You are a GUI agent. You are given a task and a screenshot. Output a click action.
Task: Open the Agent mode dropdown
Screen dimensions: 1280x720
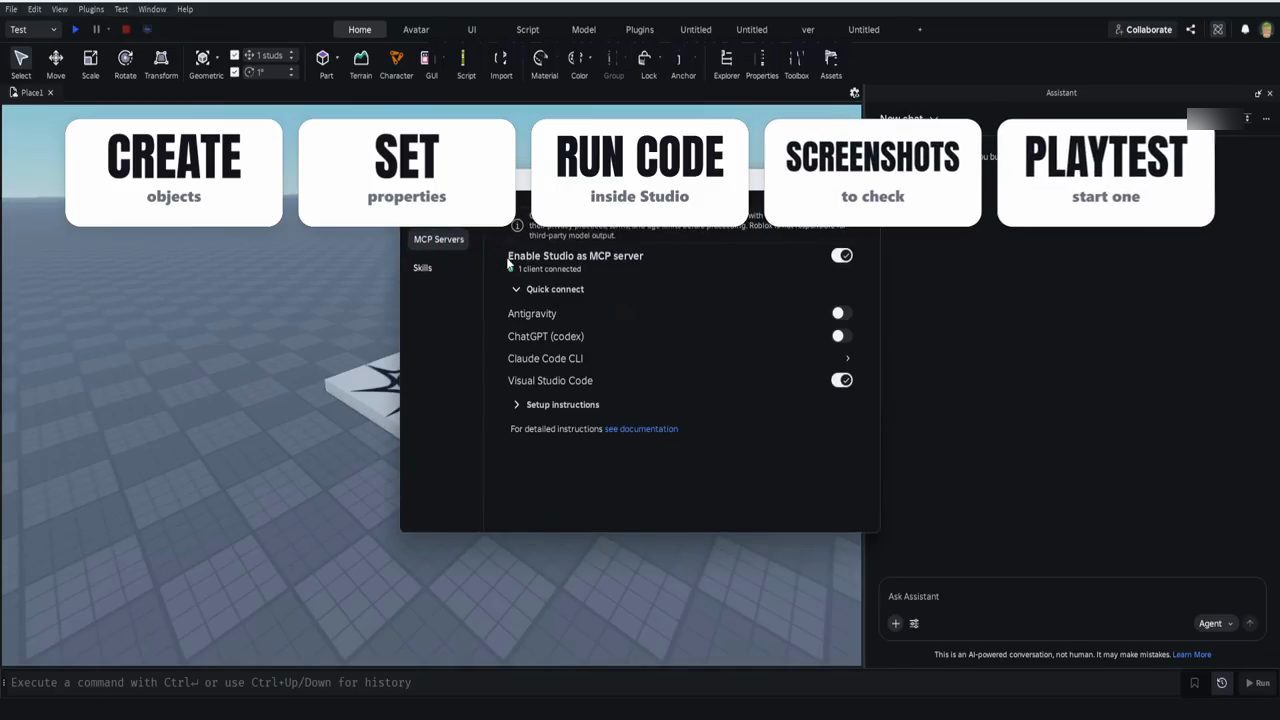point(1215,624)
